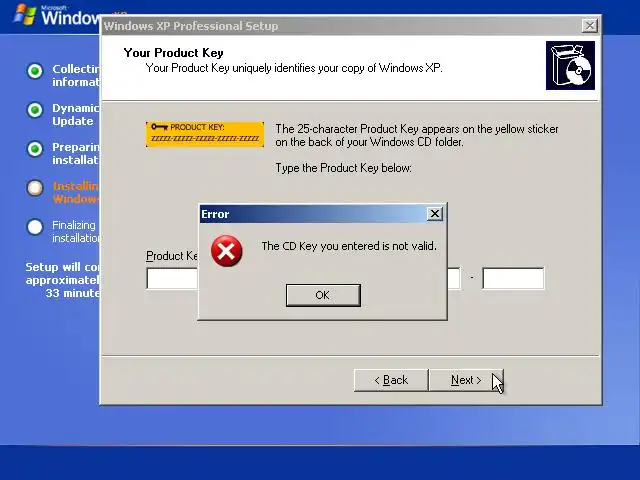Image resolution: width=640 pixels, height=480 pixels.
Task: Click the 'Your Product Key' heading
Action: [173, 53]
